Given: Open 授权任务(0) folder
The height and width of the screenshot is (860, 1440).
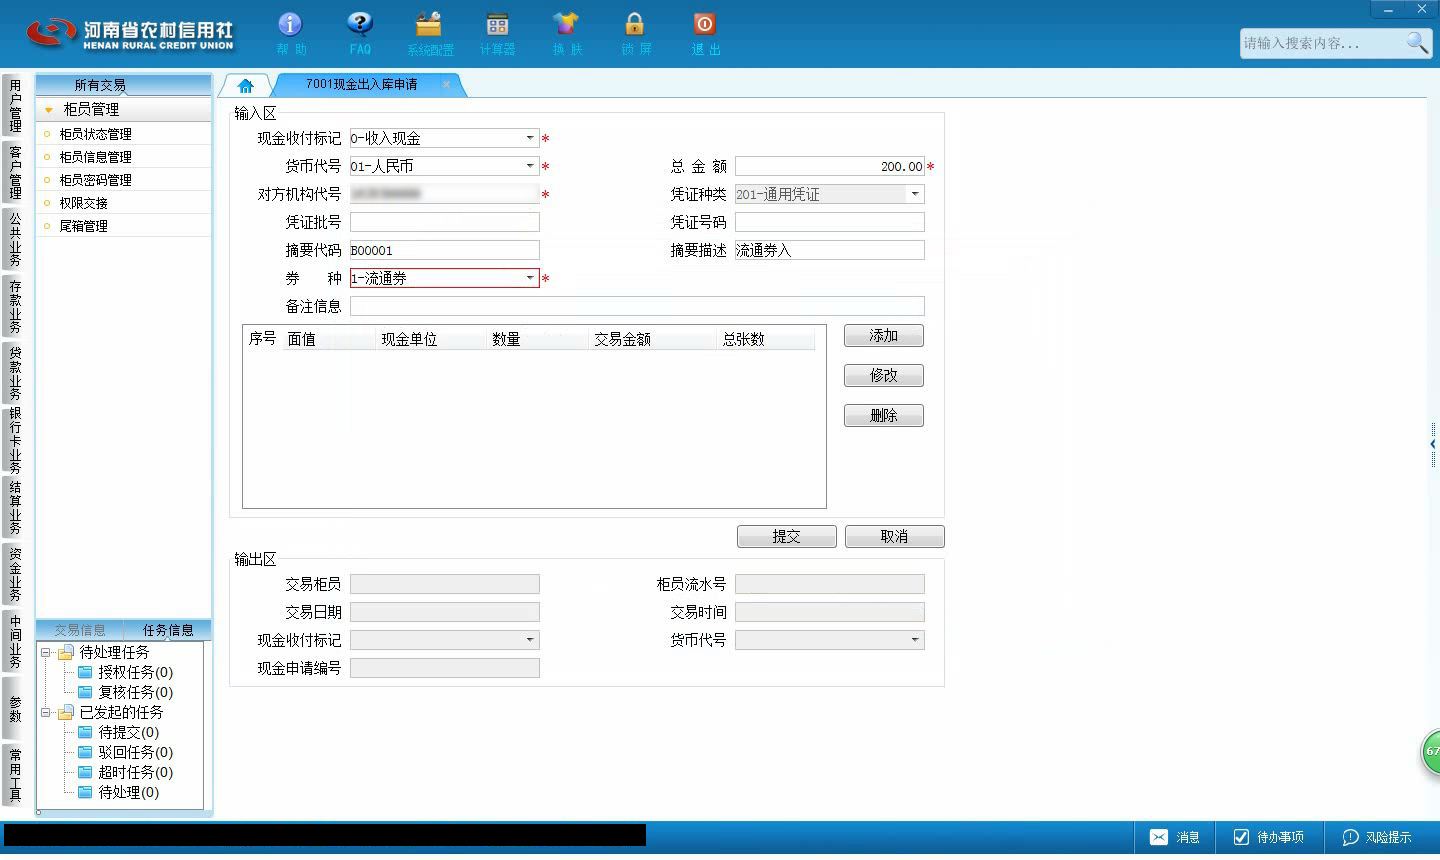Looking at the screenshot, I should click(125, 672).
